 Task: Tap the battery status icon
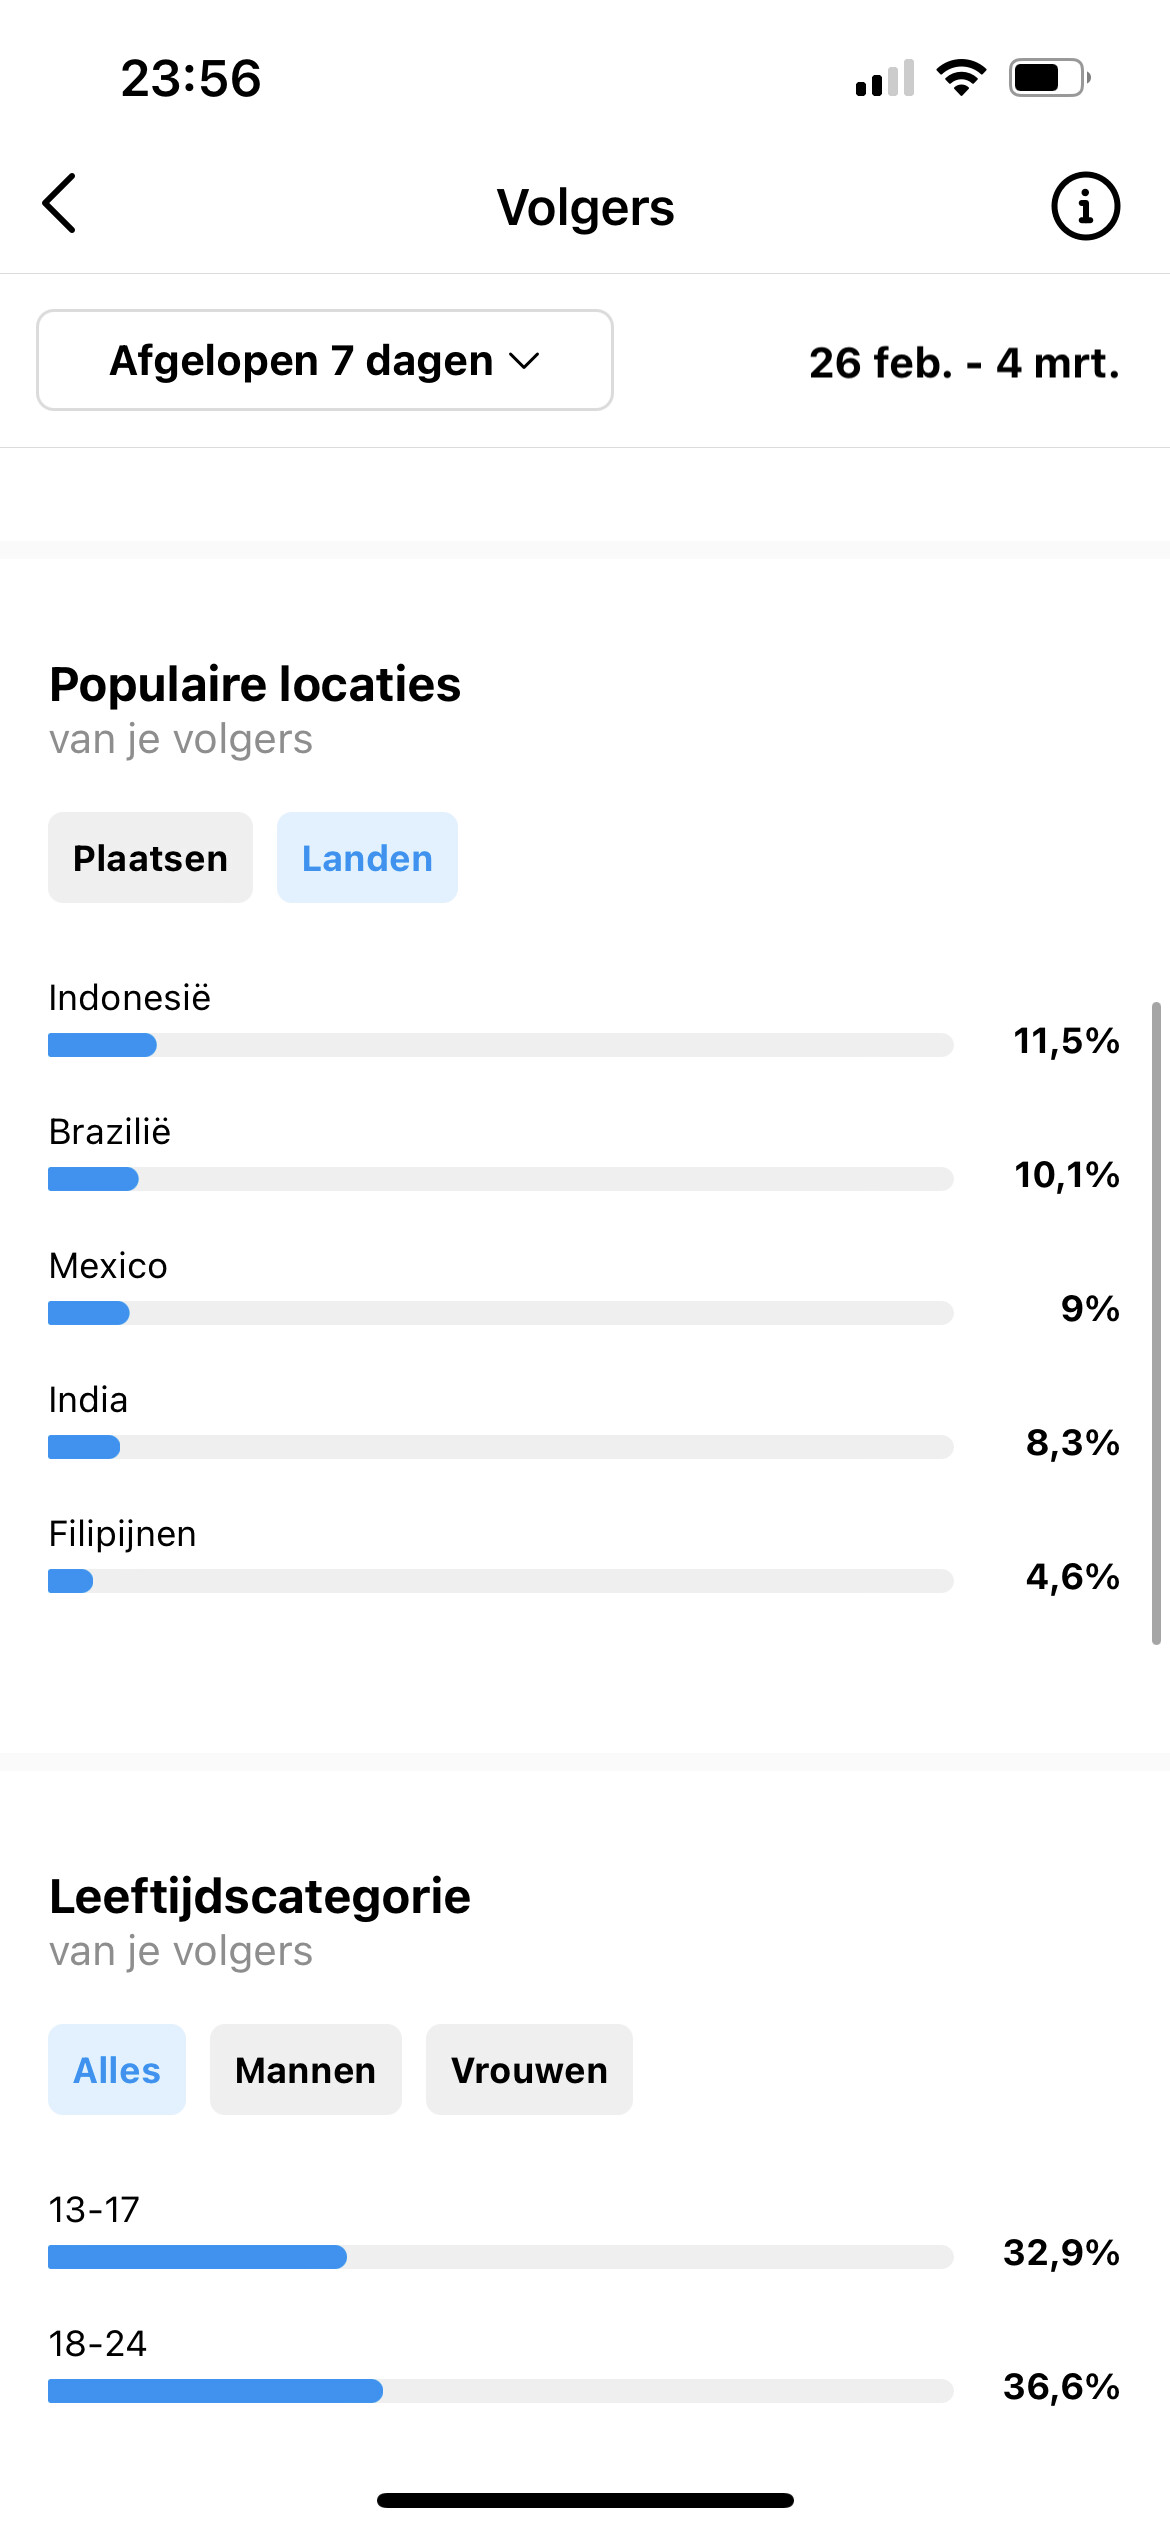tap(1048, 78)
